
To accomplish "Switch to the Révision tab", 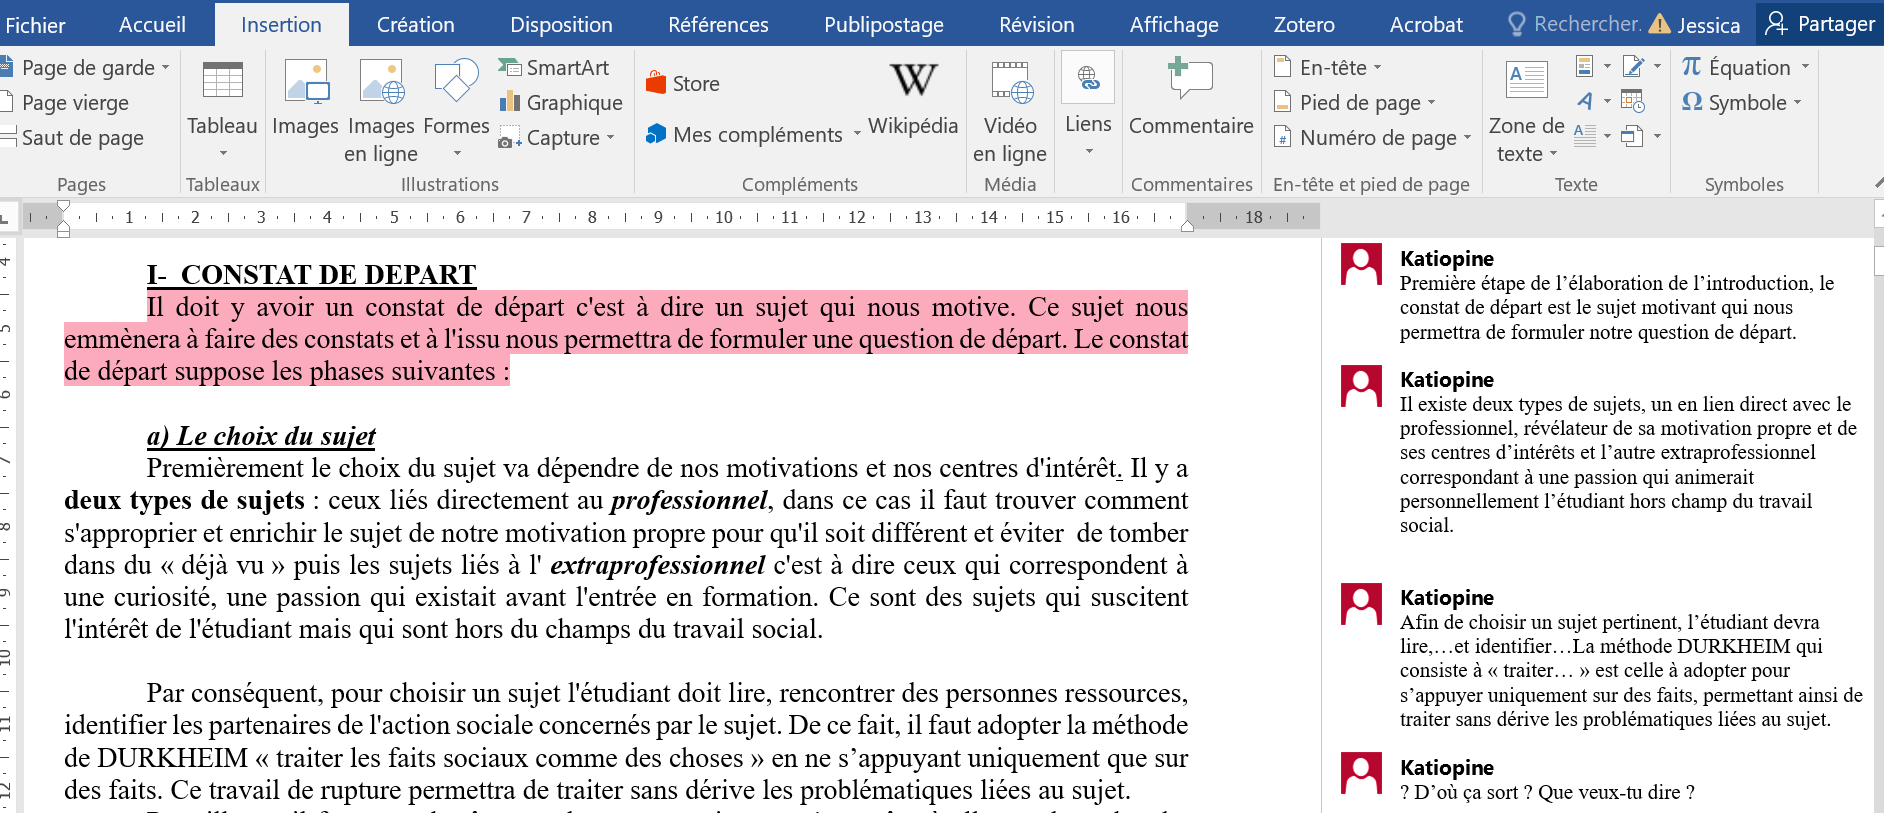I will pos(1036,25).
